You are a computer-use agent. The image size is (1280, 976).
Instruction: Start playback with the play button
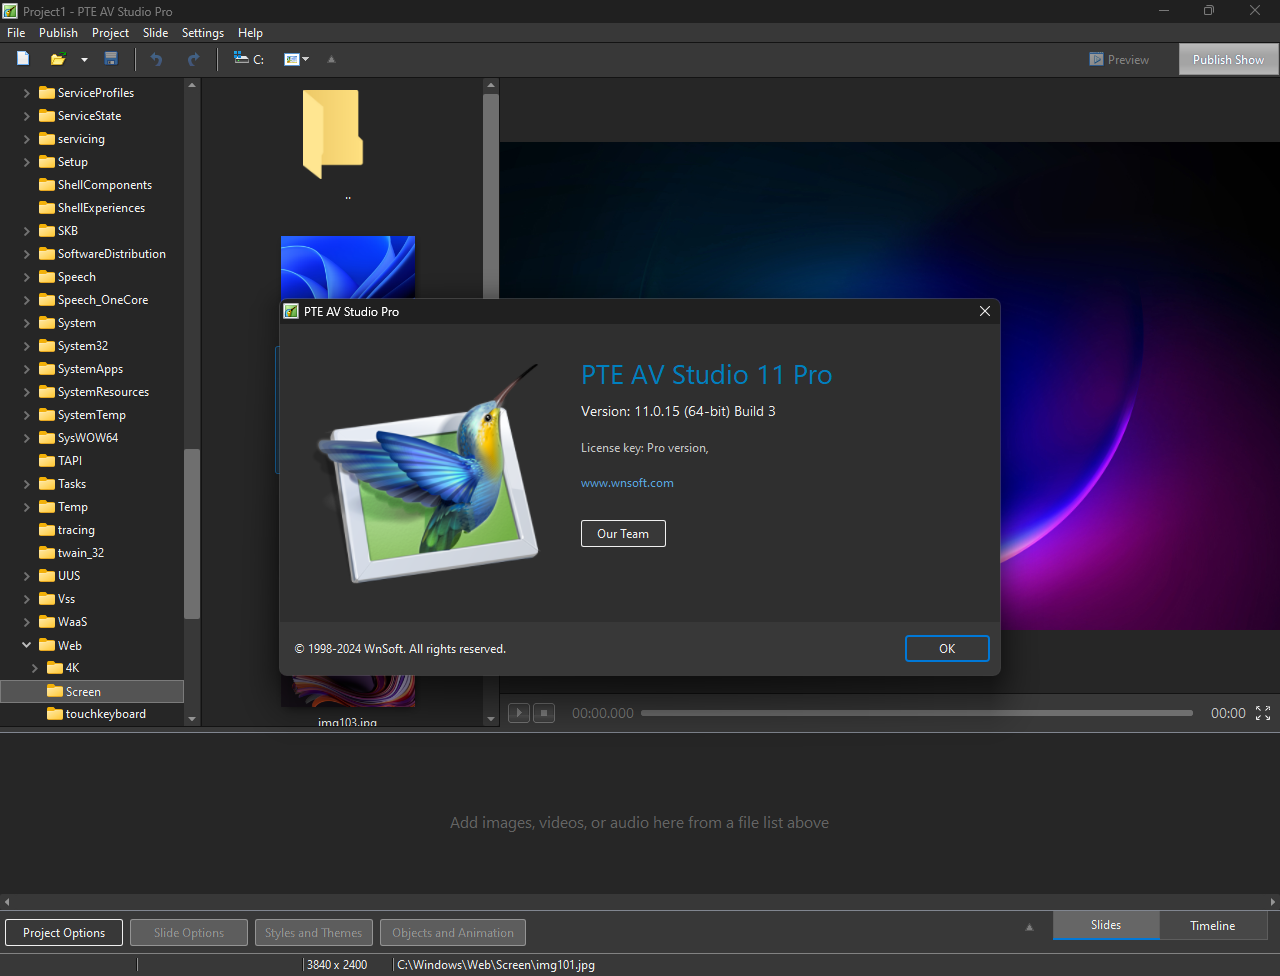[x=518, y=713]
